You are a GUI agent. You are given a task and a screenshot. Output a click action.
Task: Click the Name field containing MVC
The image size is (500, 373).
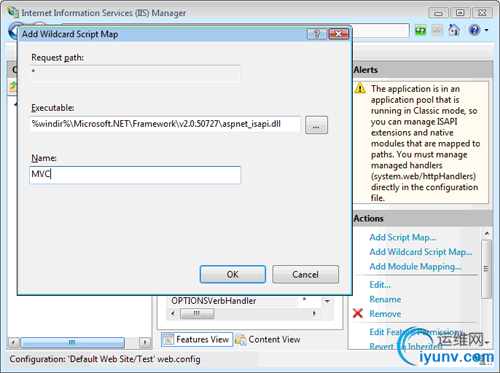135,175
